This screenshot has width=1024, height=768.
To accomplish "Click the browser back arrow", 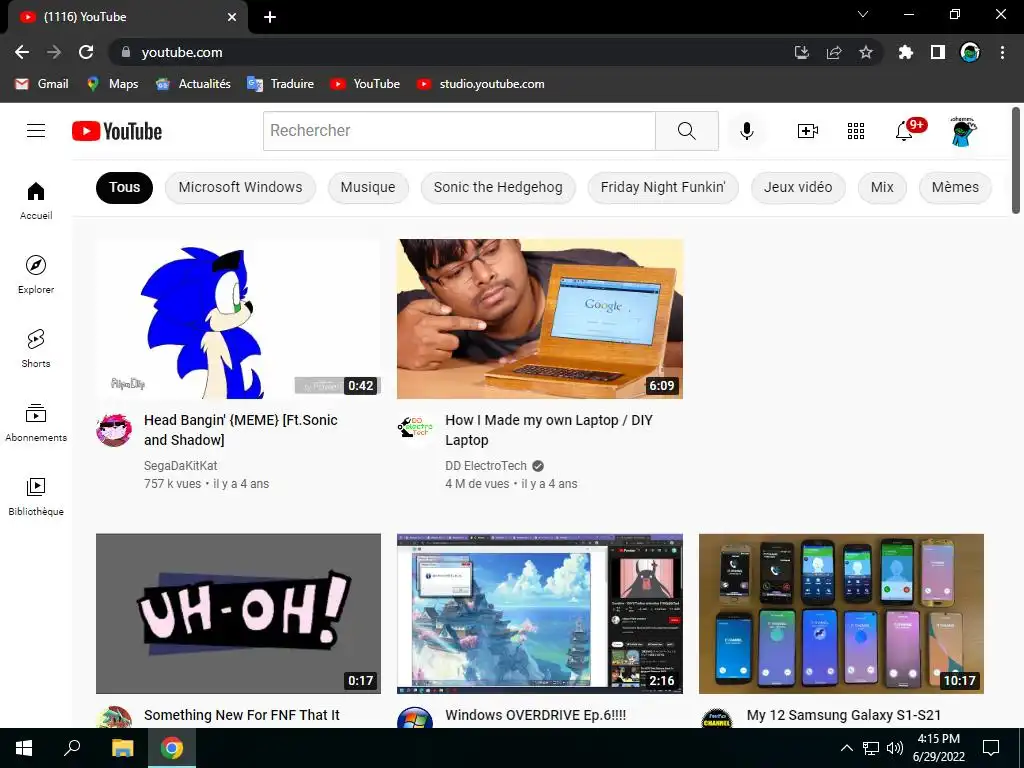I will point(22,52).
